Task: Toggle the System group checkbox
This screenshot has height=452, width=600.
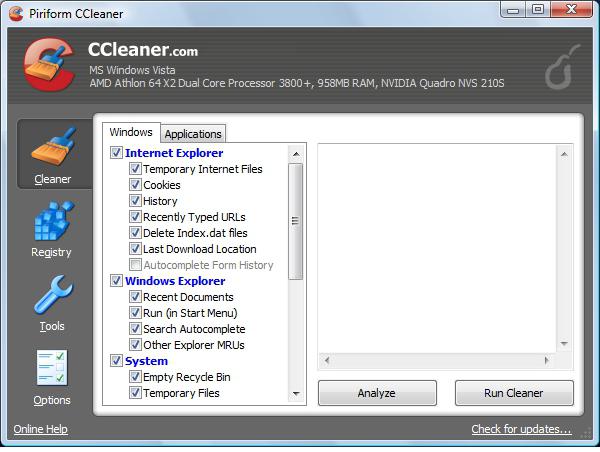Action: click(116, 361)
